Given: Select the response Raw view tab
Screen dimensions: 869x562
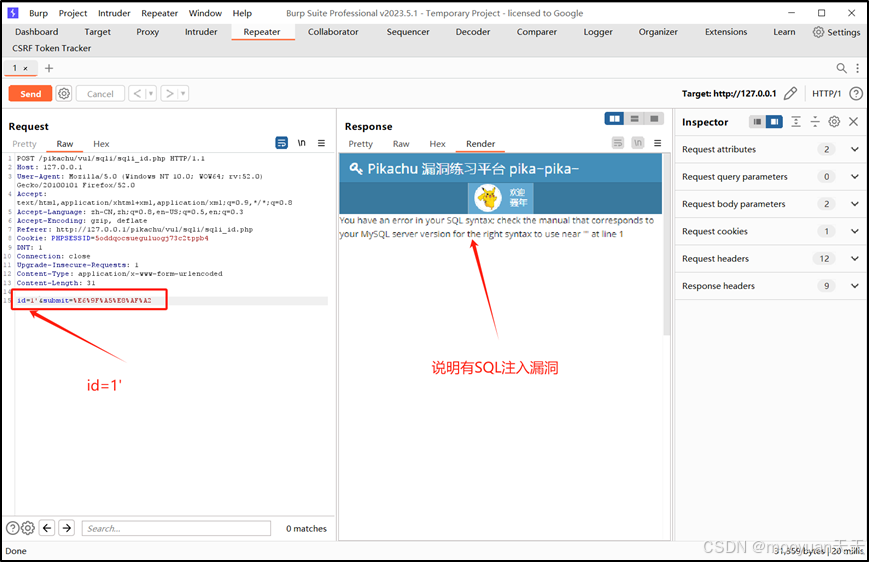Looking at the screenshot, I should 401,144.
